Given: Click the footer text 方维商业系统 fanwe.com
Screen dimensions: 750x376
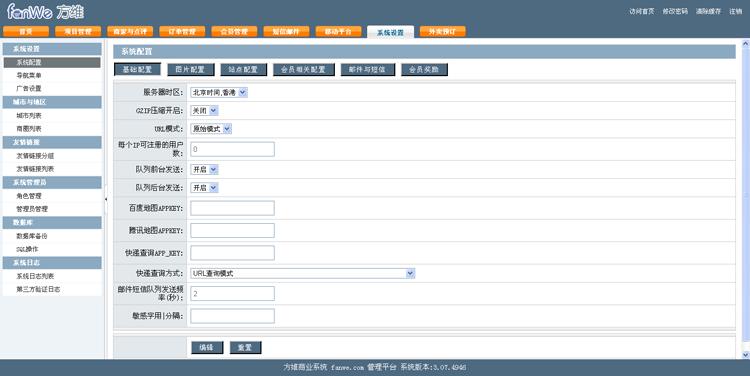Looking at the screenshot, I should point(324,367).
